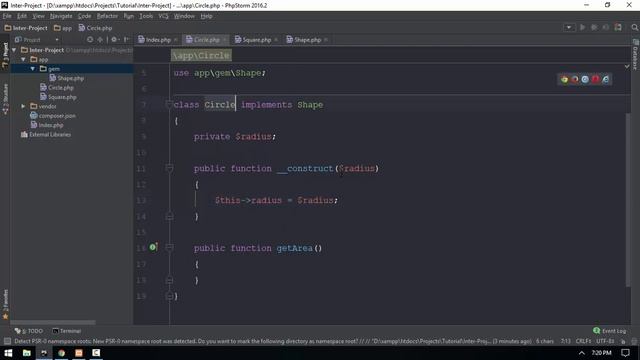The height and width of the screenshot is (360, 640).
Task: Open the Event Log
Action: (610, 331)
